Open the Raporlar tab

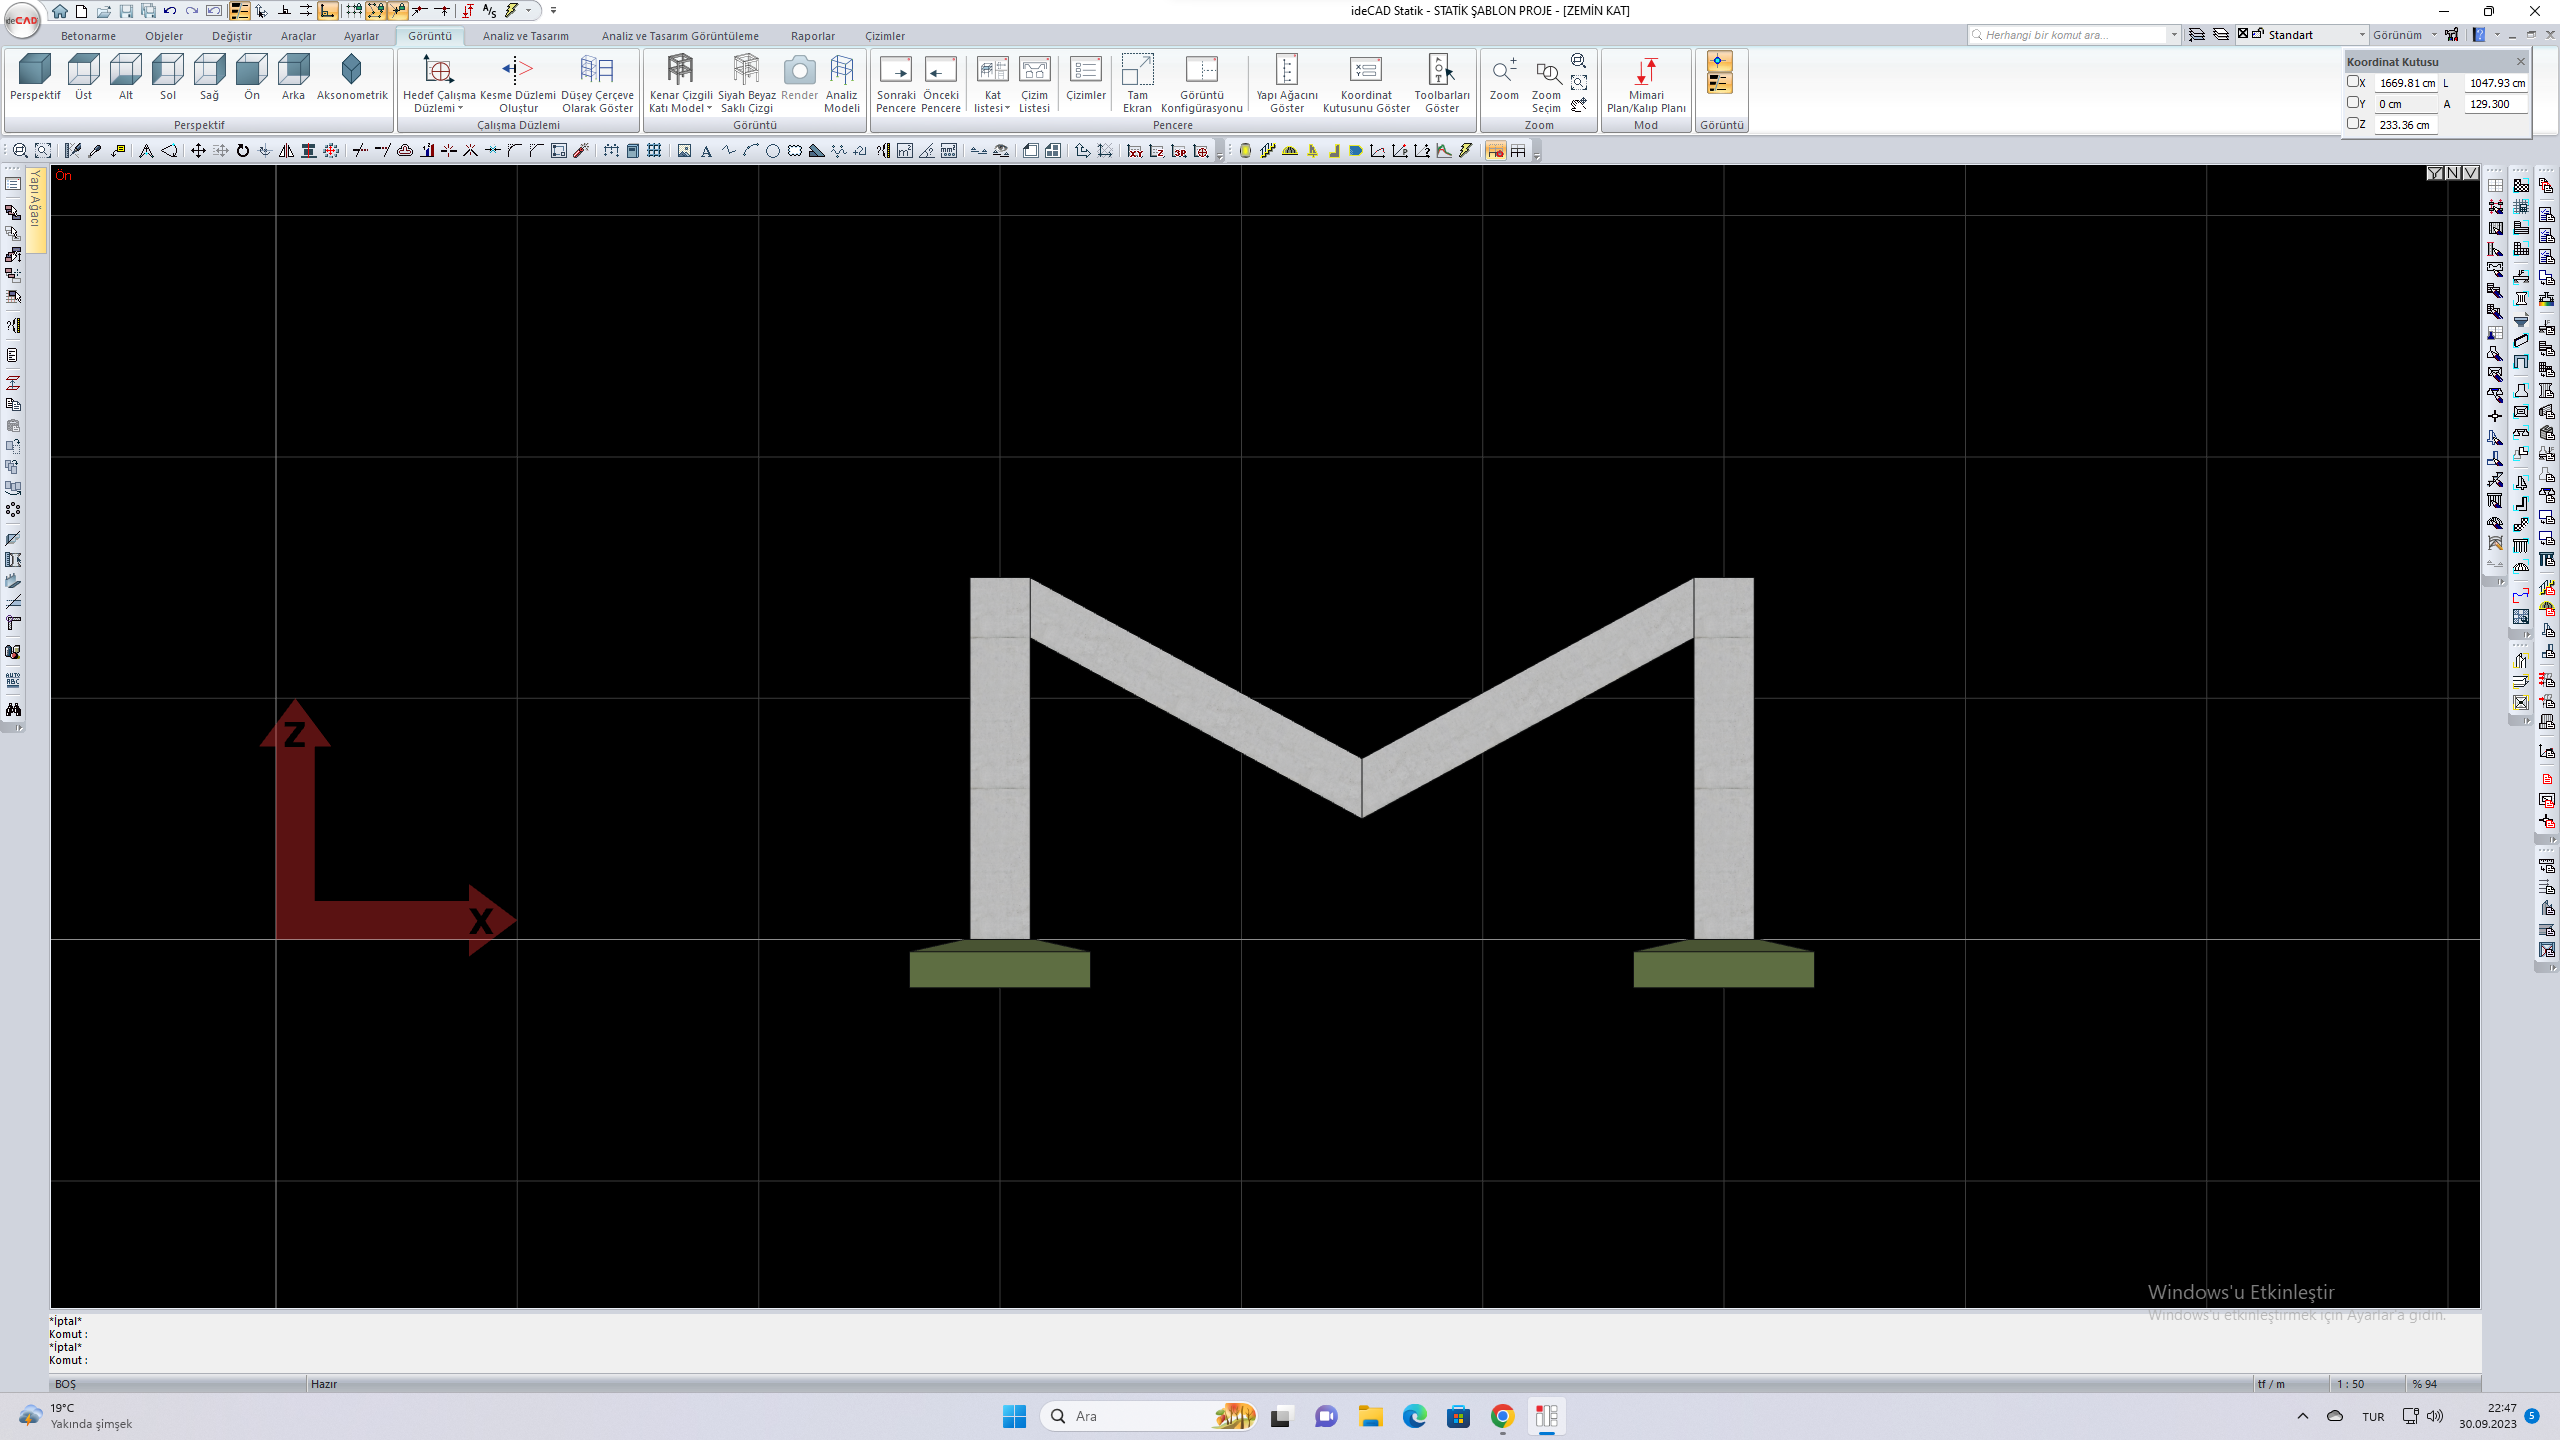click(813, 36)
